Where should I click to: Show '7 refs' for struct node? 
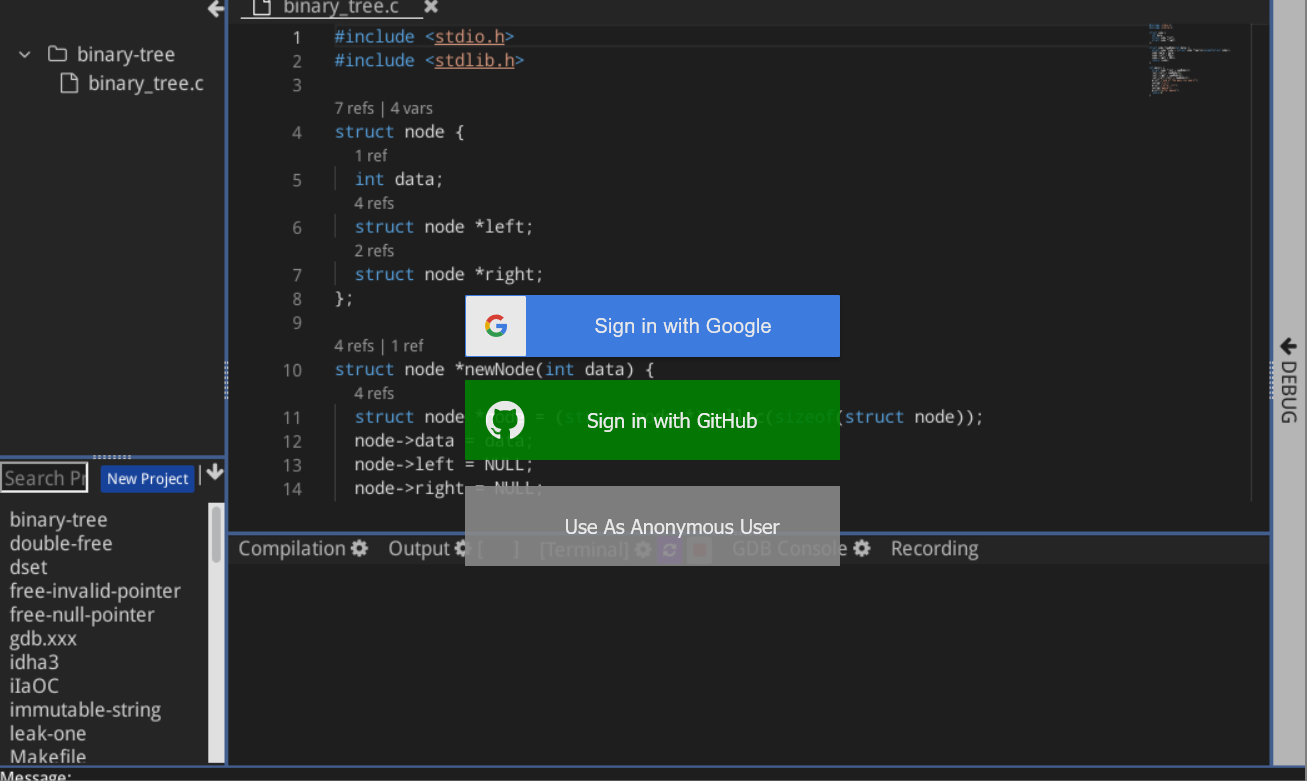tap(354, 108)
